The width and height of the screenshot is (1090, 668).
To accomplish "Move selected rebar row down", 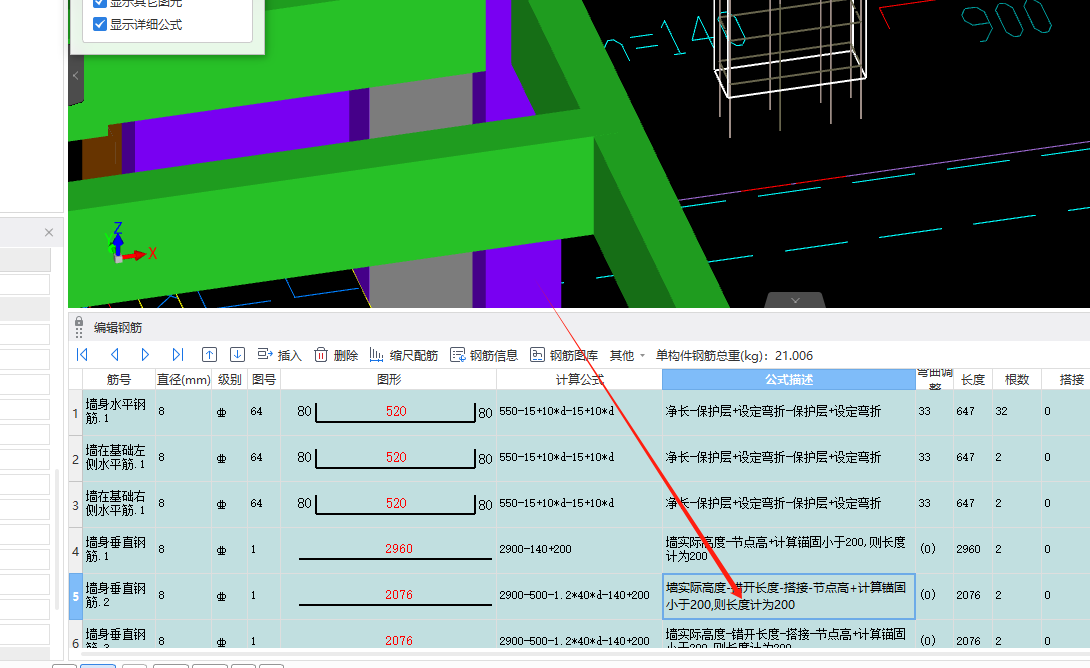I will [237, 355].
